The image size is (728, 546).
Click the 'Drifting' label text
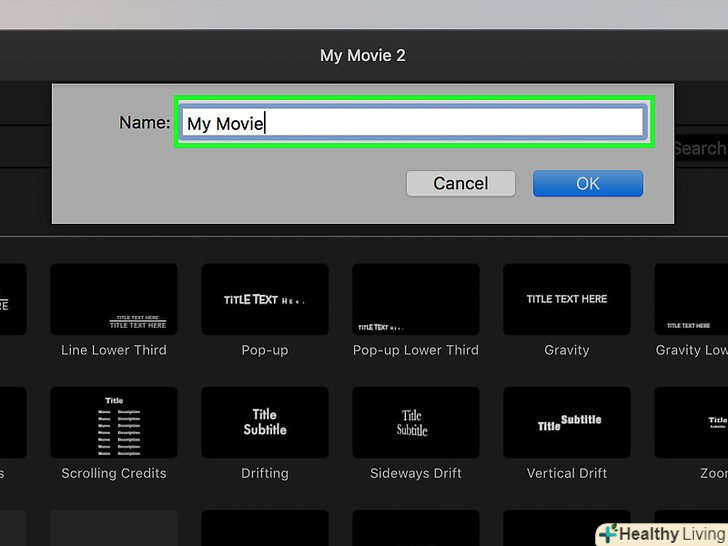click(265, 474)
